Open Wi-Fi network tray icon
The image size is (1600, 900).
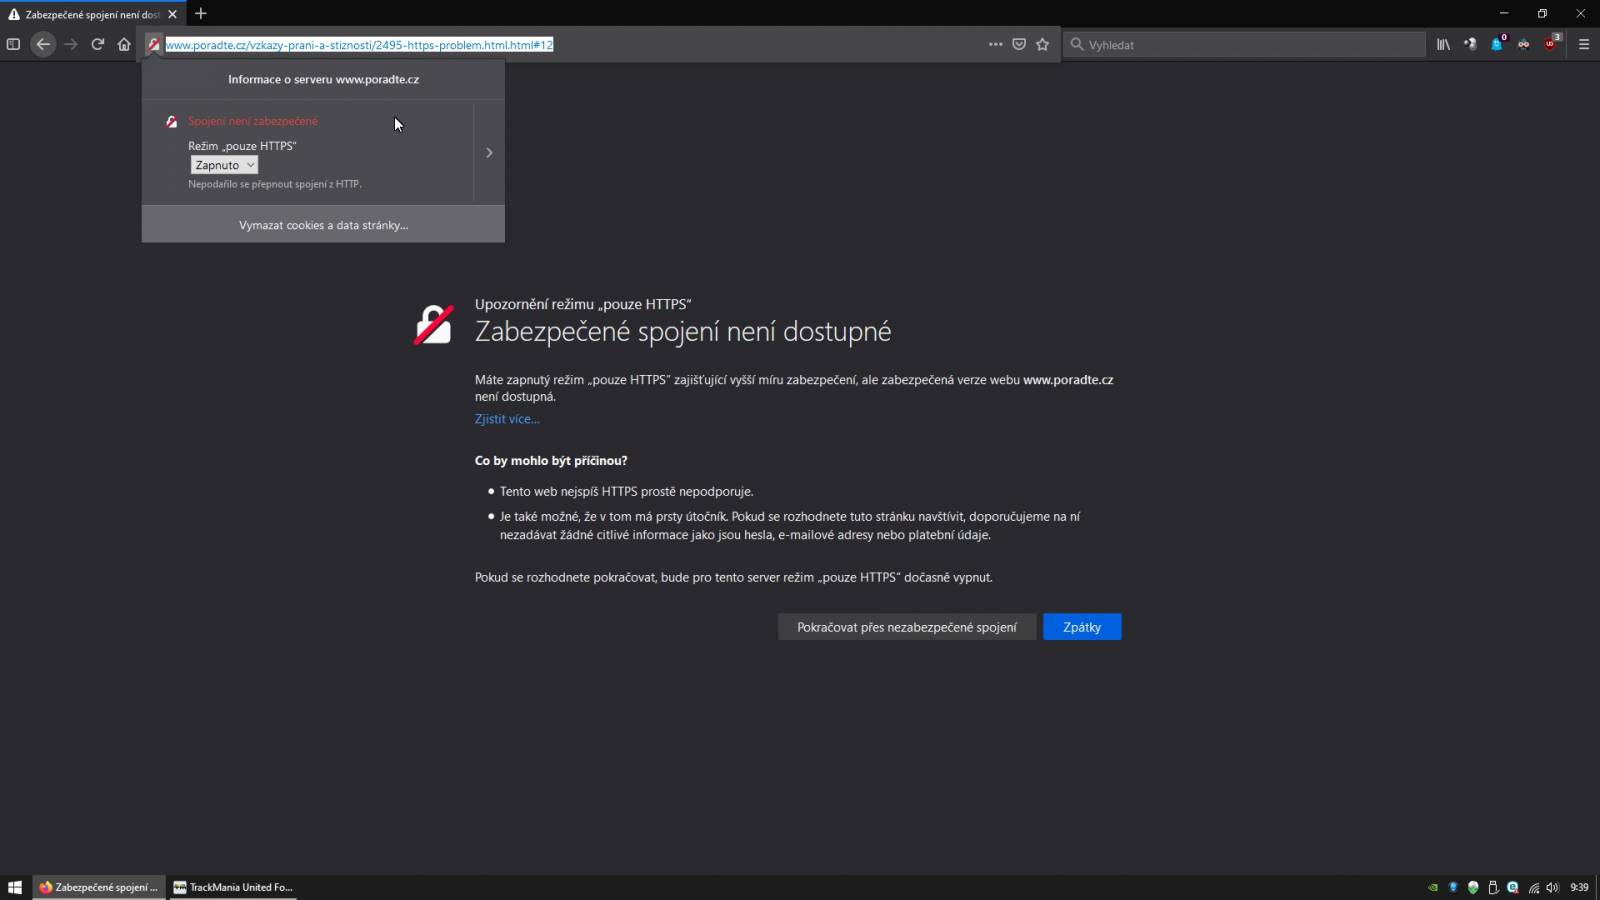click(x=1534, y=887)
